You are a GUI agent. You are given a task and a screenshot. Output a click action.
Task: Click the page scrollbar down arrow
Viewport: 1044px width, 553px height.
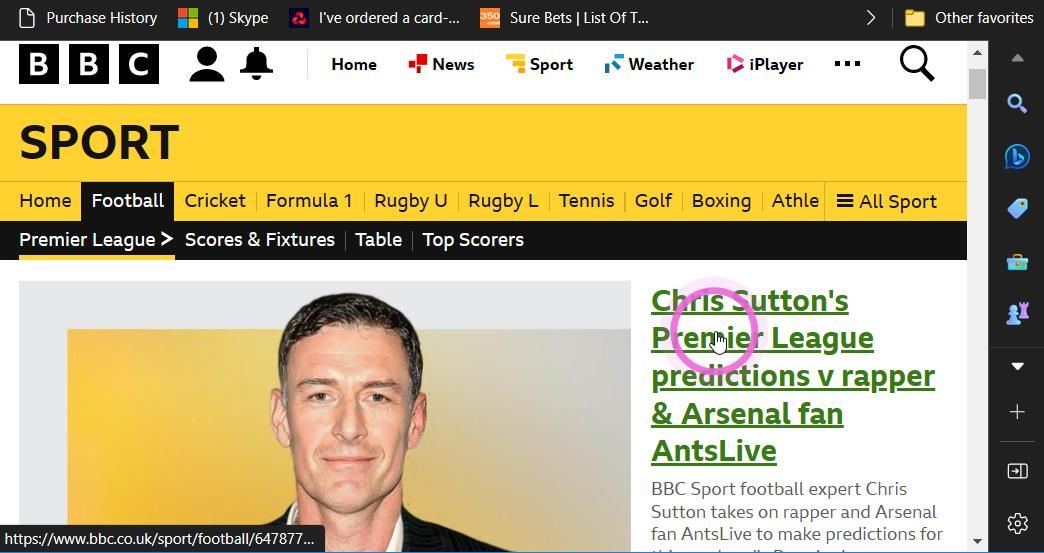pyautogui.click(x=977, y=541)
